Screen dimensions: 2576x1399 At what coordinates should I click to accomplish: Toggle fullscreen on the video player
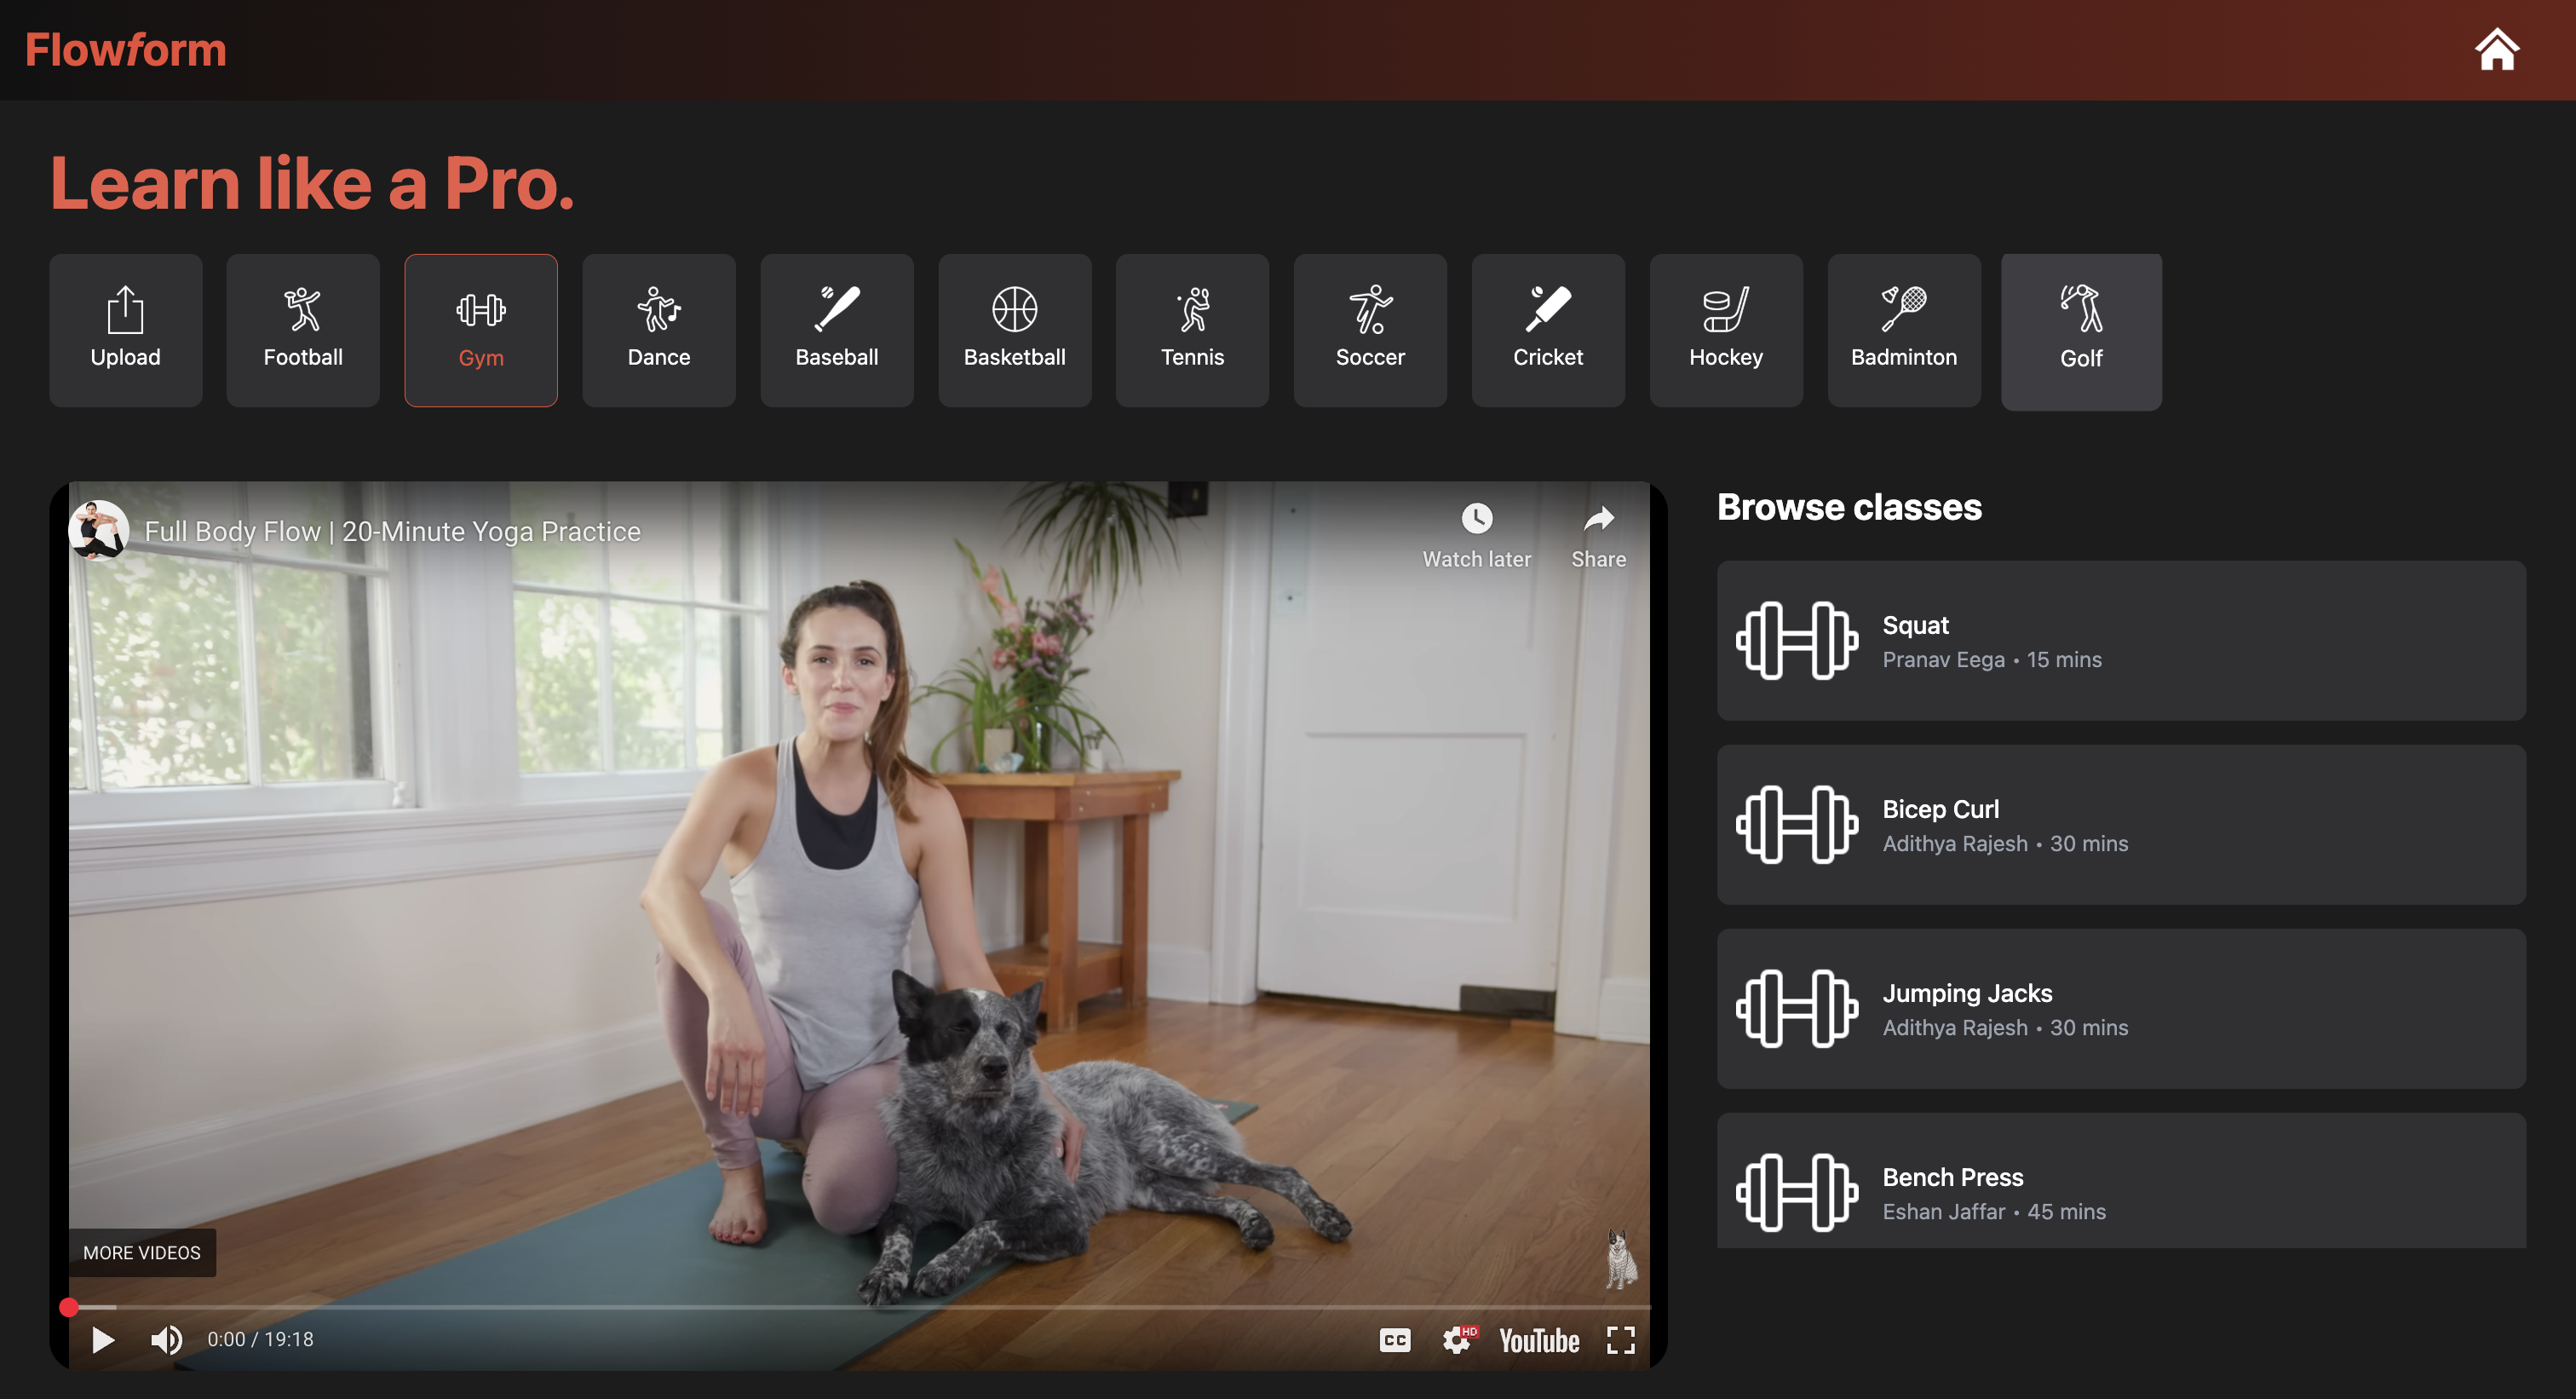1620,1340
